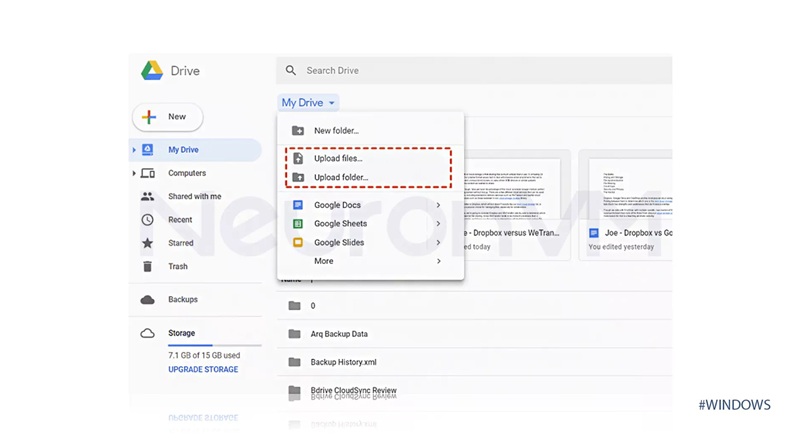Choose 'Upload folder...' from the menu

point(370,177)
